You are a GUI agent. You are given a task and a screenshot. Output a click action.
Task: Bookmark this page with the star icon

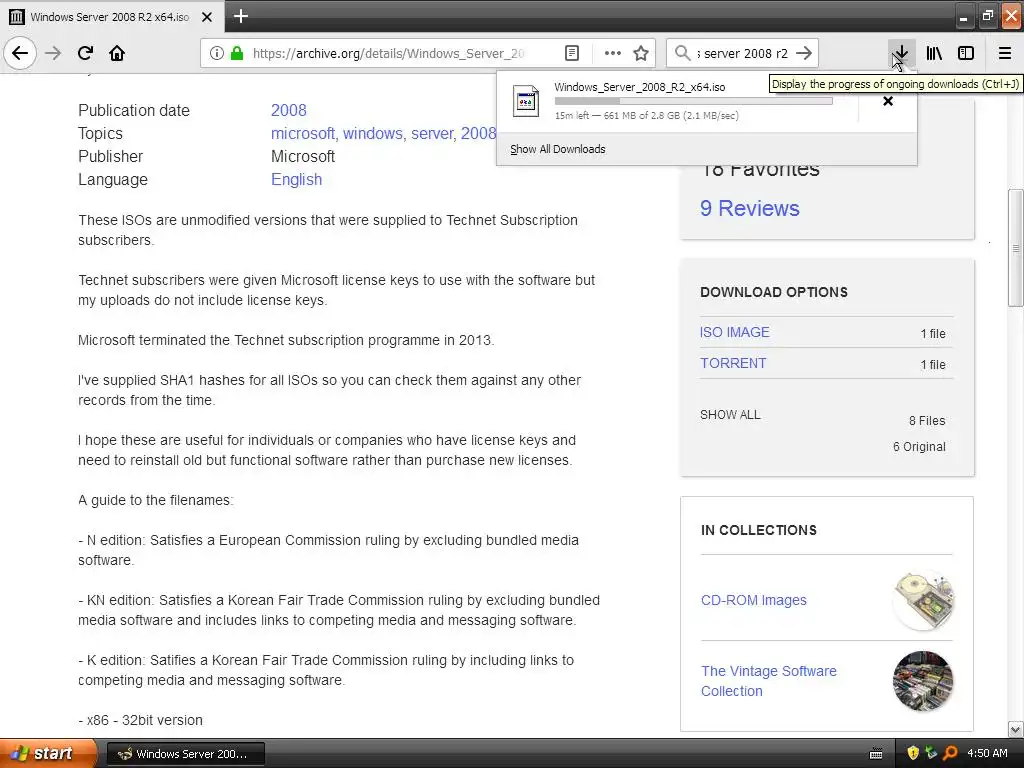tap(641, 53)
